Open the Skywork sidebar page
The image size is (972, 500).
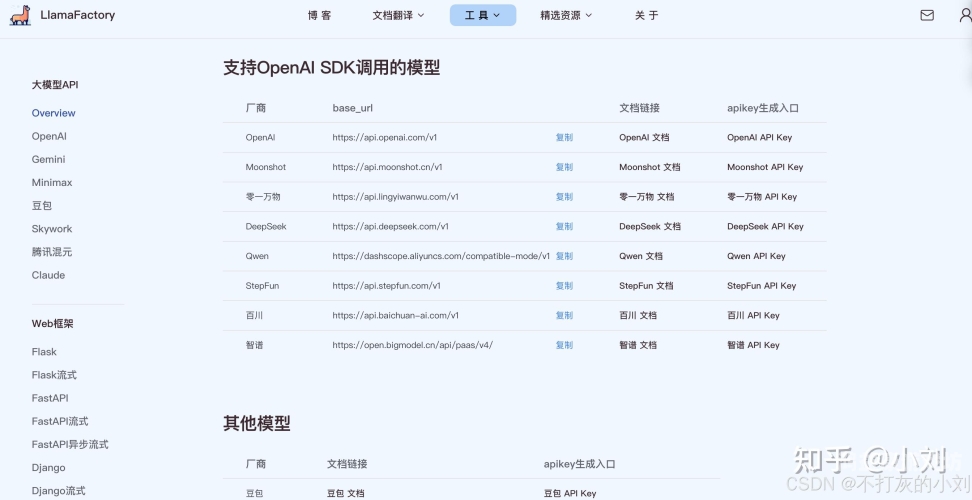[x=52, y=229]
